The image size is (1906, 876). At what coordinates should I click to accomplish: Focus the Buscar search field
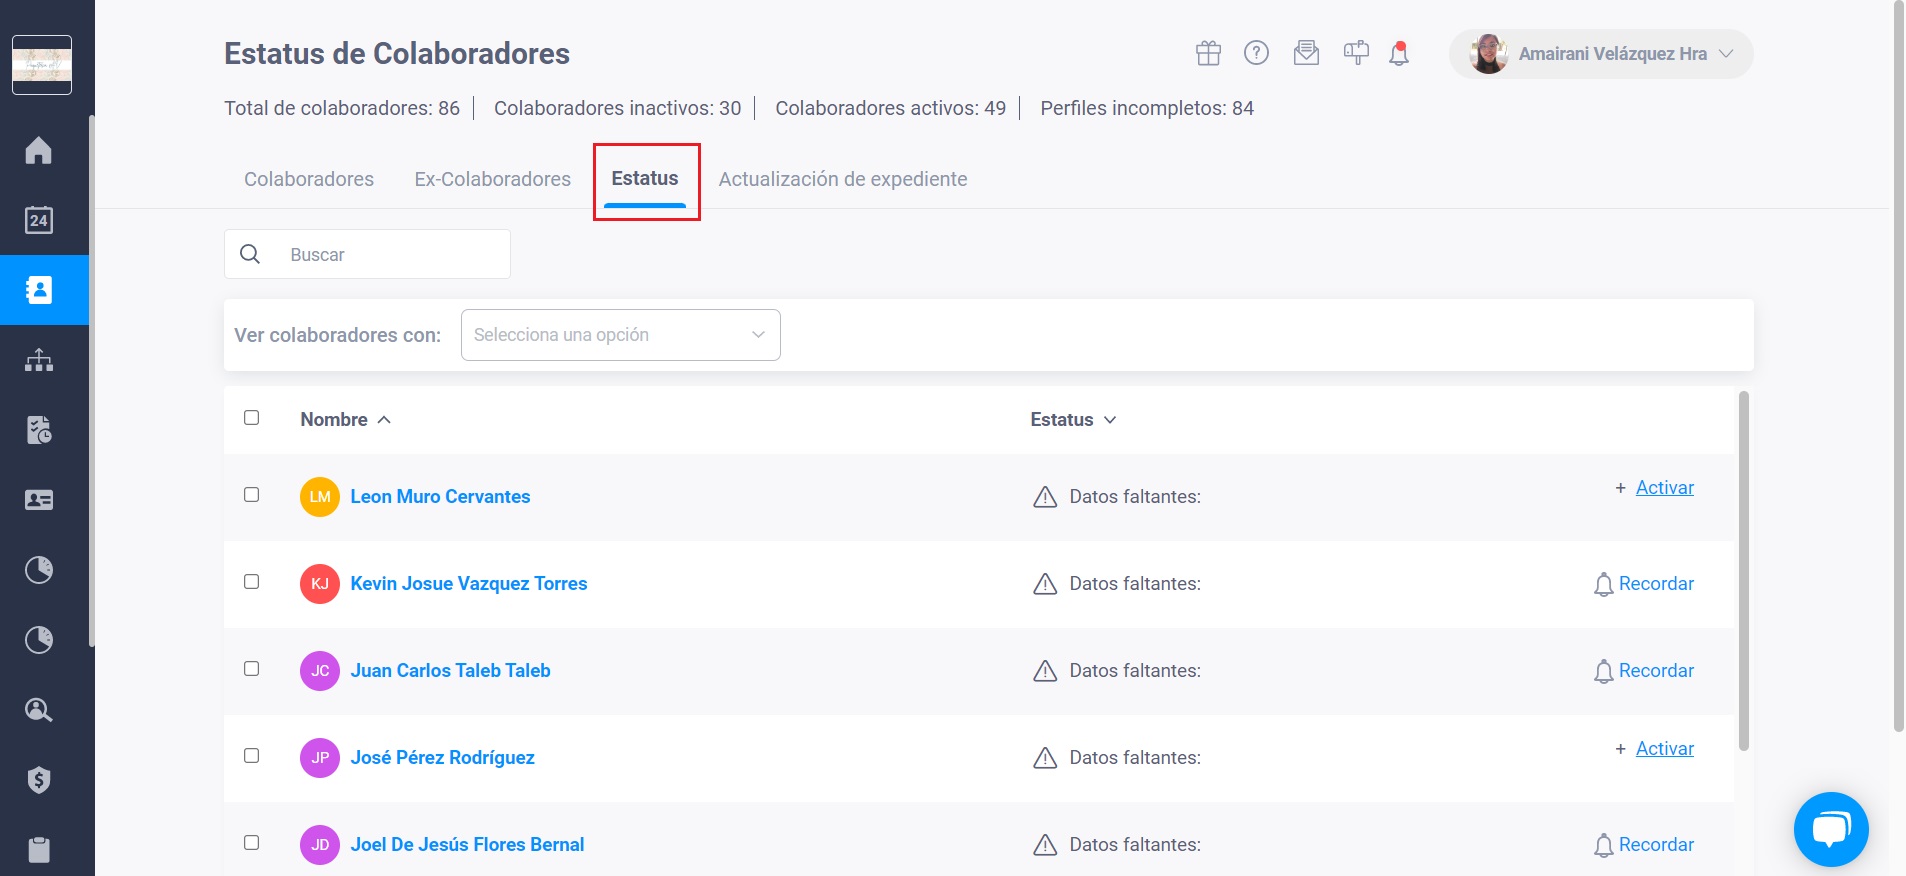(367, 254)
